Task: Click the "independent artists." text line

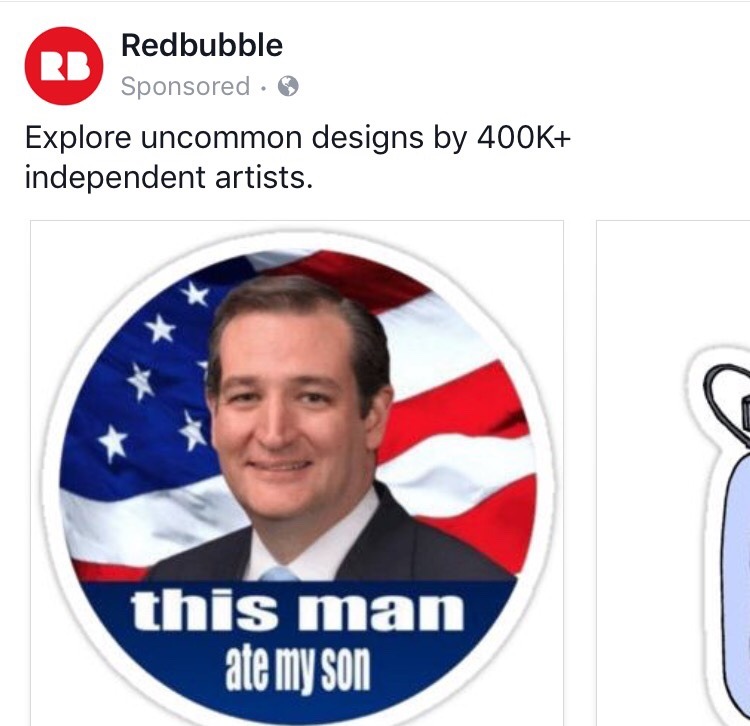Action: [168, 177]
